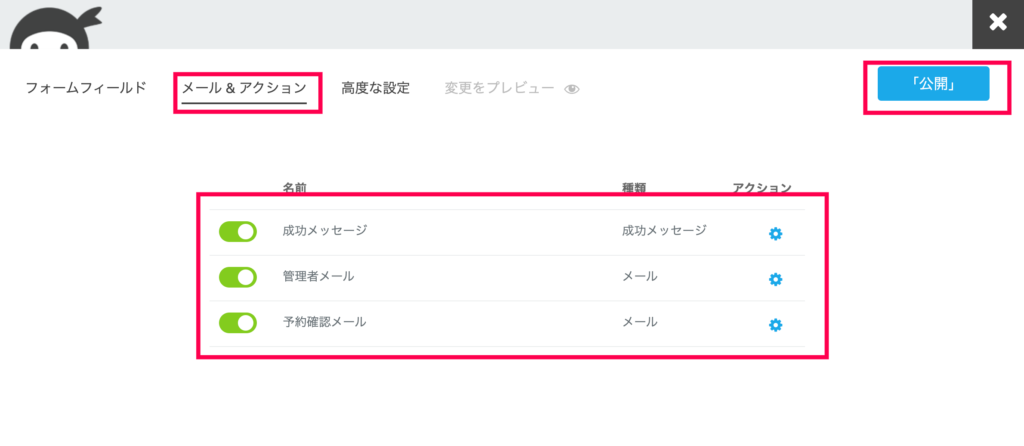Click the 成功メッセージ action name

325,230
